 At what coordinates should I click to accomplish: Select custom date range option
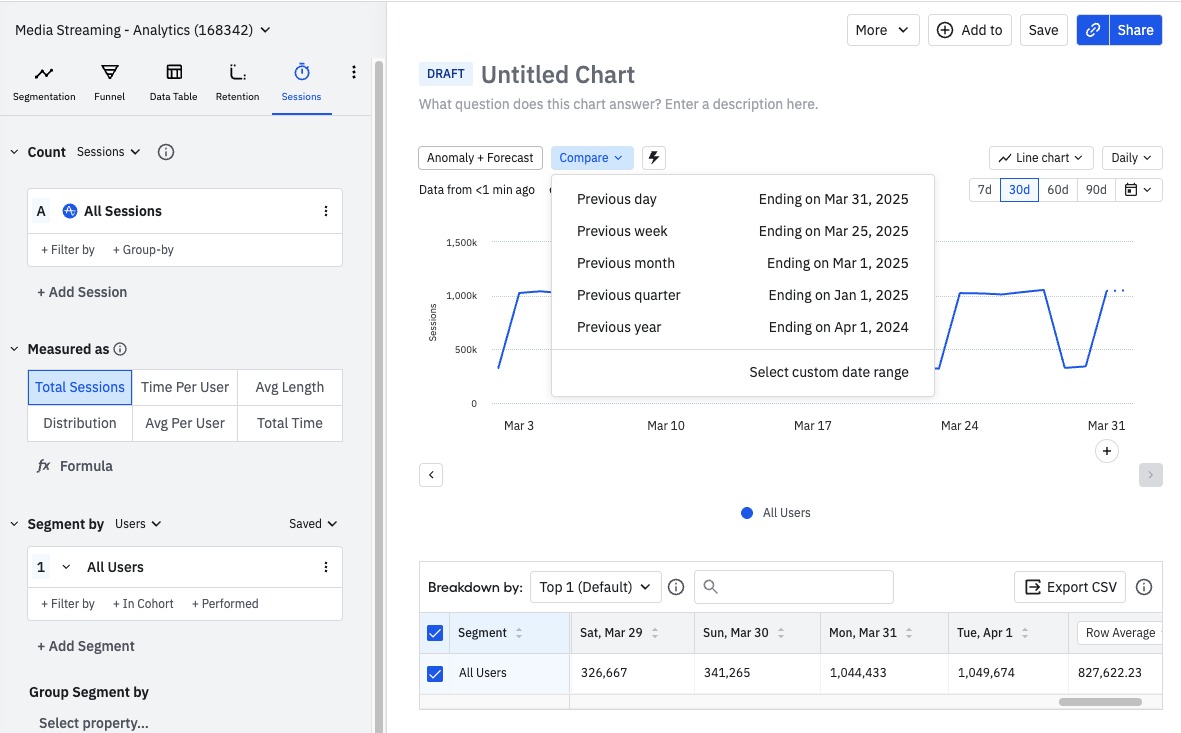pyautogui.click(x=829, y=372)
